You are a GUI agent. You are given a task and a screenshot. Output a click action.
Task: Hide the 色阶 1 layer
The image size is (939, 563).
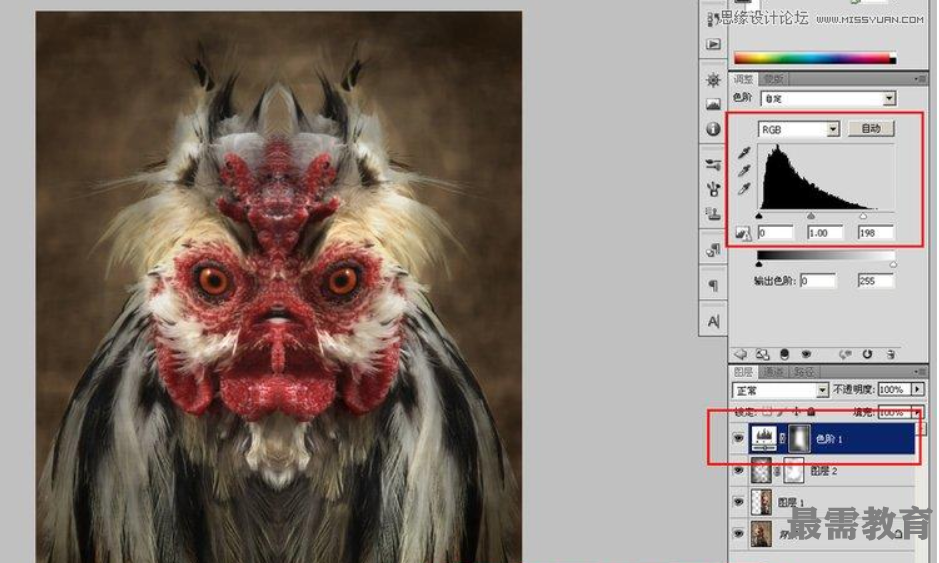738,438
